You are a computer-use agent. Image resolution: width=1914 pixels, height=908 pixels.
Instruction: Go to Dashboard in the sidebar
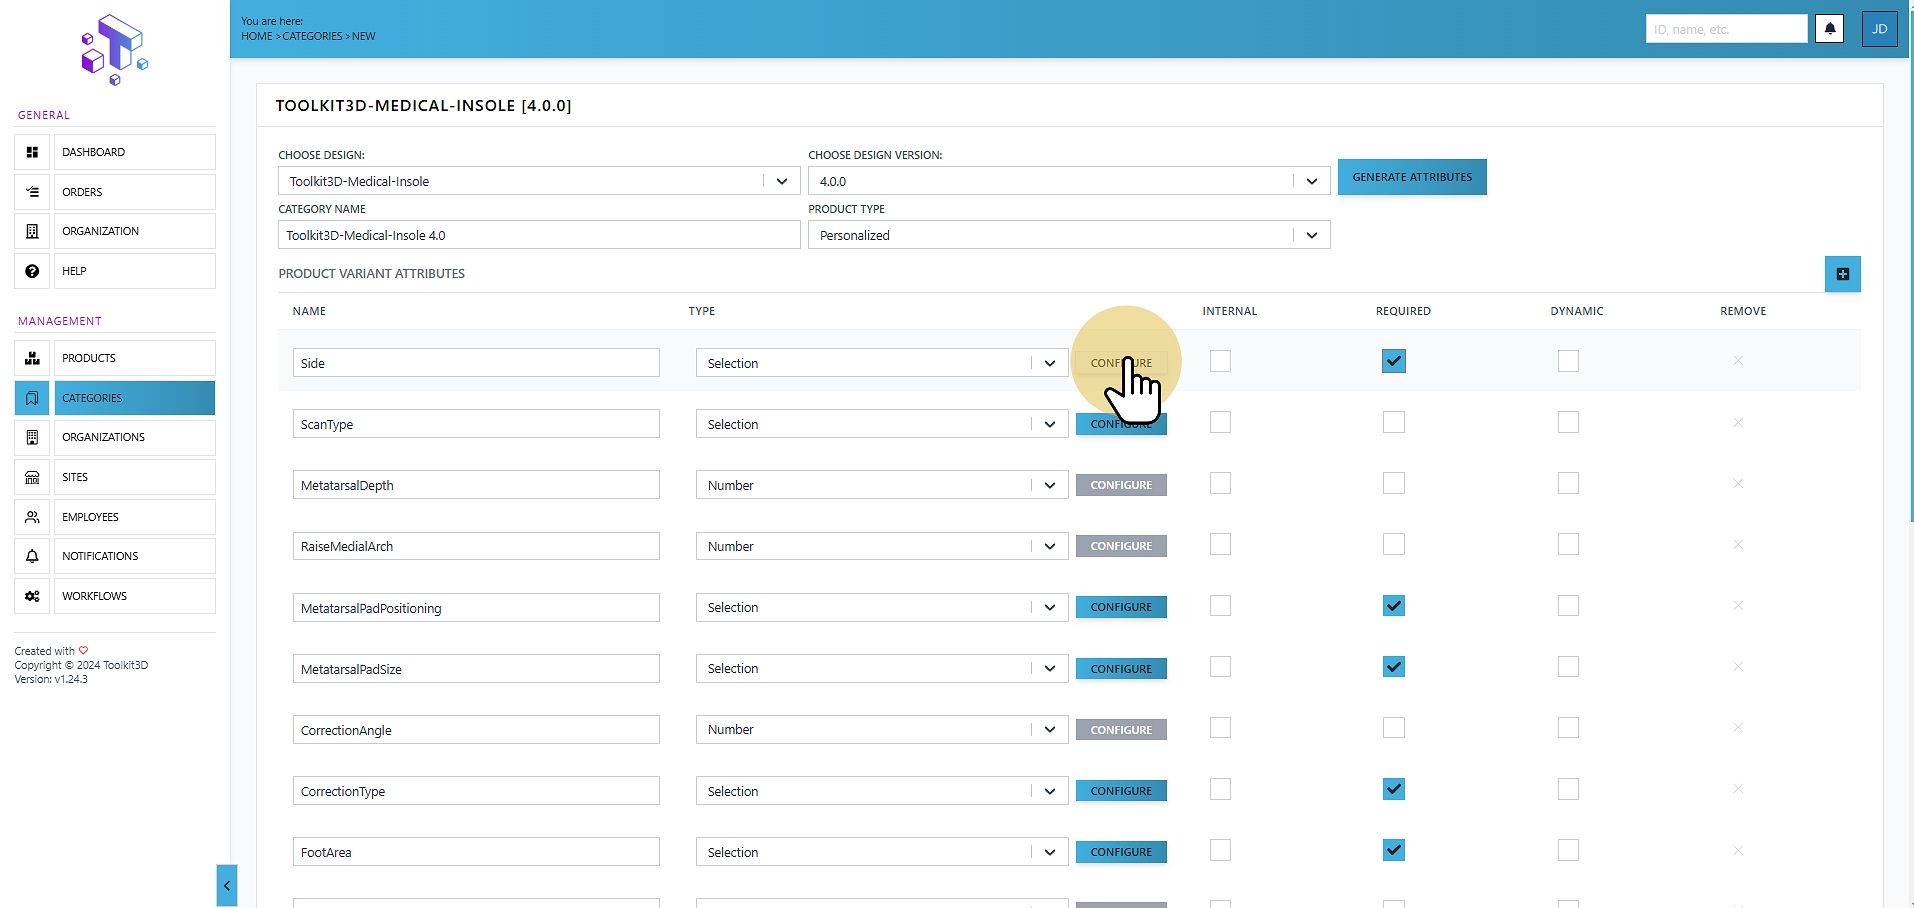click(x=134, y=152)
